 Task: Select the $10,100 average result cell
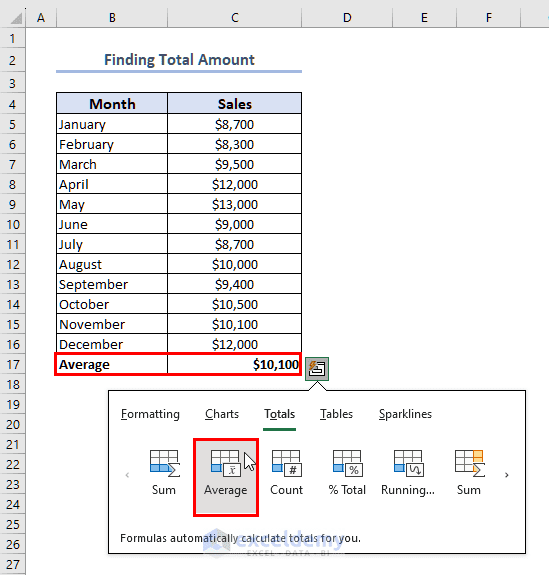(x=235, y=365)
